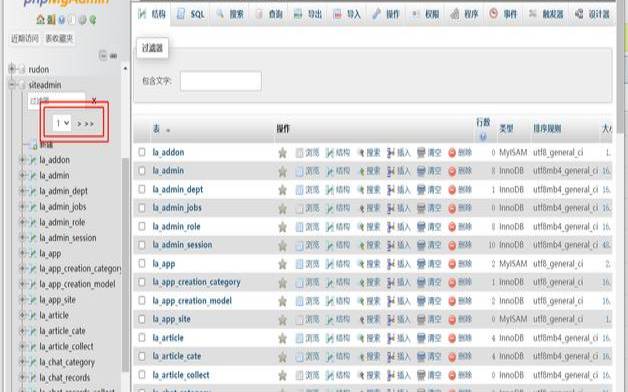Empty icon in la_app_creation_model row
Screen dimensions: 628x392
421,301
